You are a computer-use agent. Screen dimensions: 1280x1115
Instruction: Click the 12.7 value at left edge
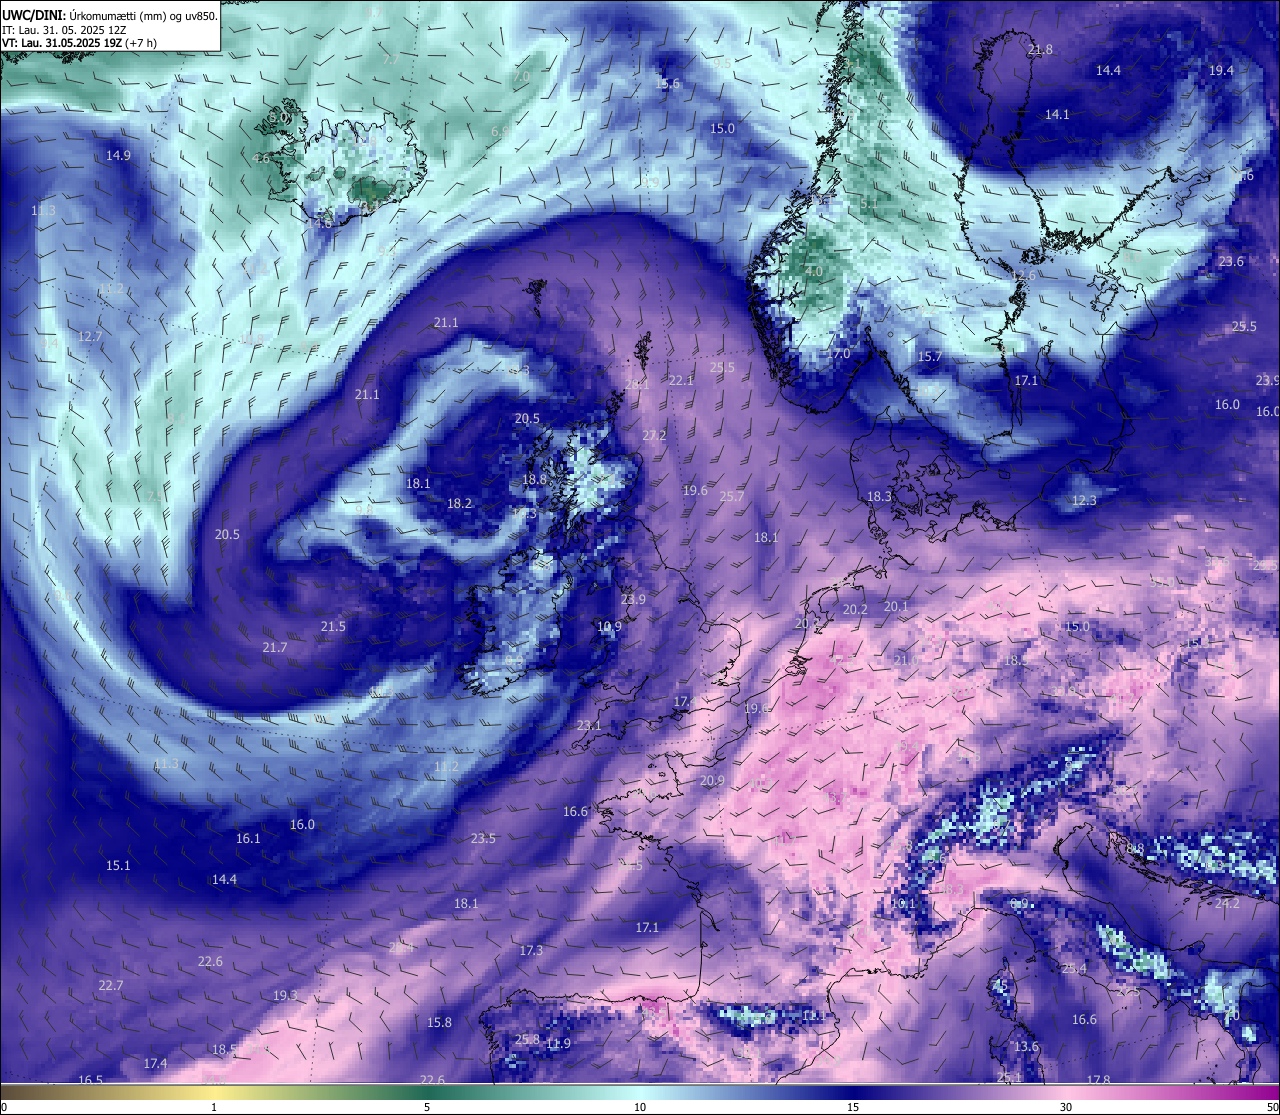point(90,337)
